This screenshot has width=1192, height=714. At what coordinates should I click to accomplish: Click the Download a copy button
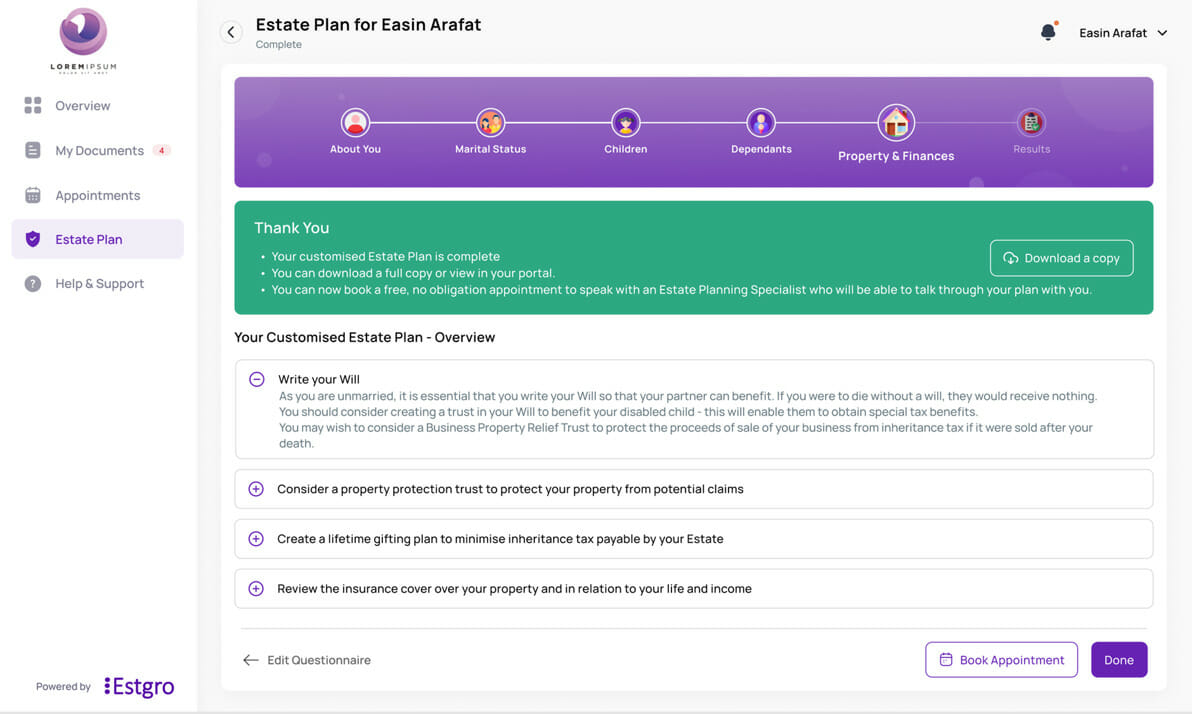click(1061, 258)
